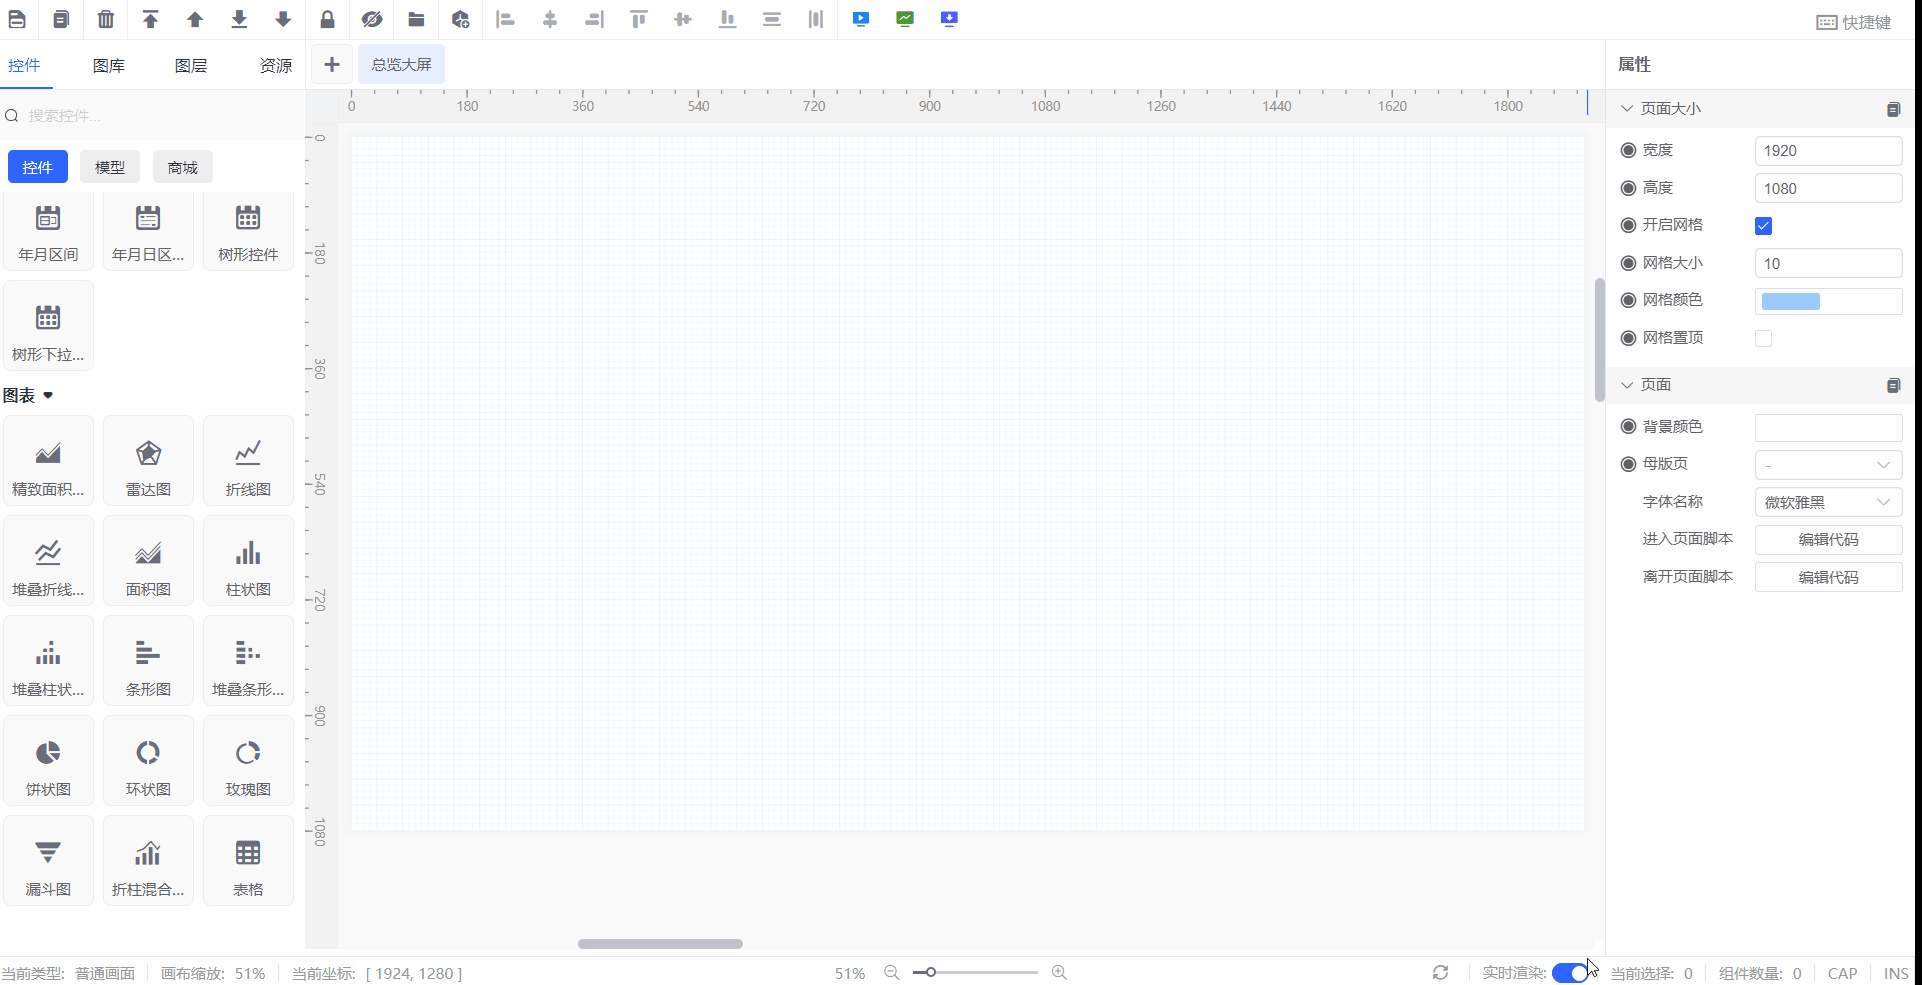Screen dimensions: 1922x985
Task: Open the 网格颜色 color swatch
Action: pyautogui.click(x=1790, y=301)
